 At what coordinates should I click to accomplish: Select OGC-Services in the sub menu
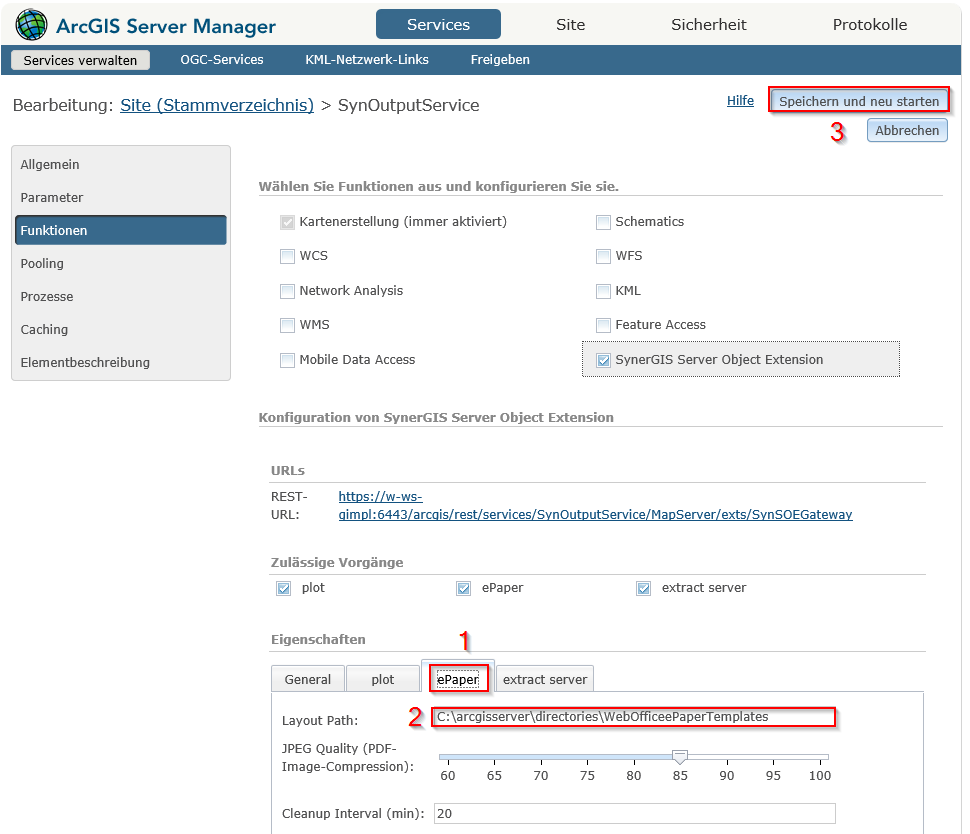[x=222, y=60]
